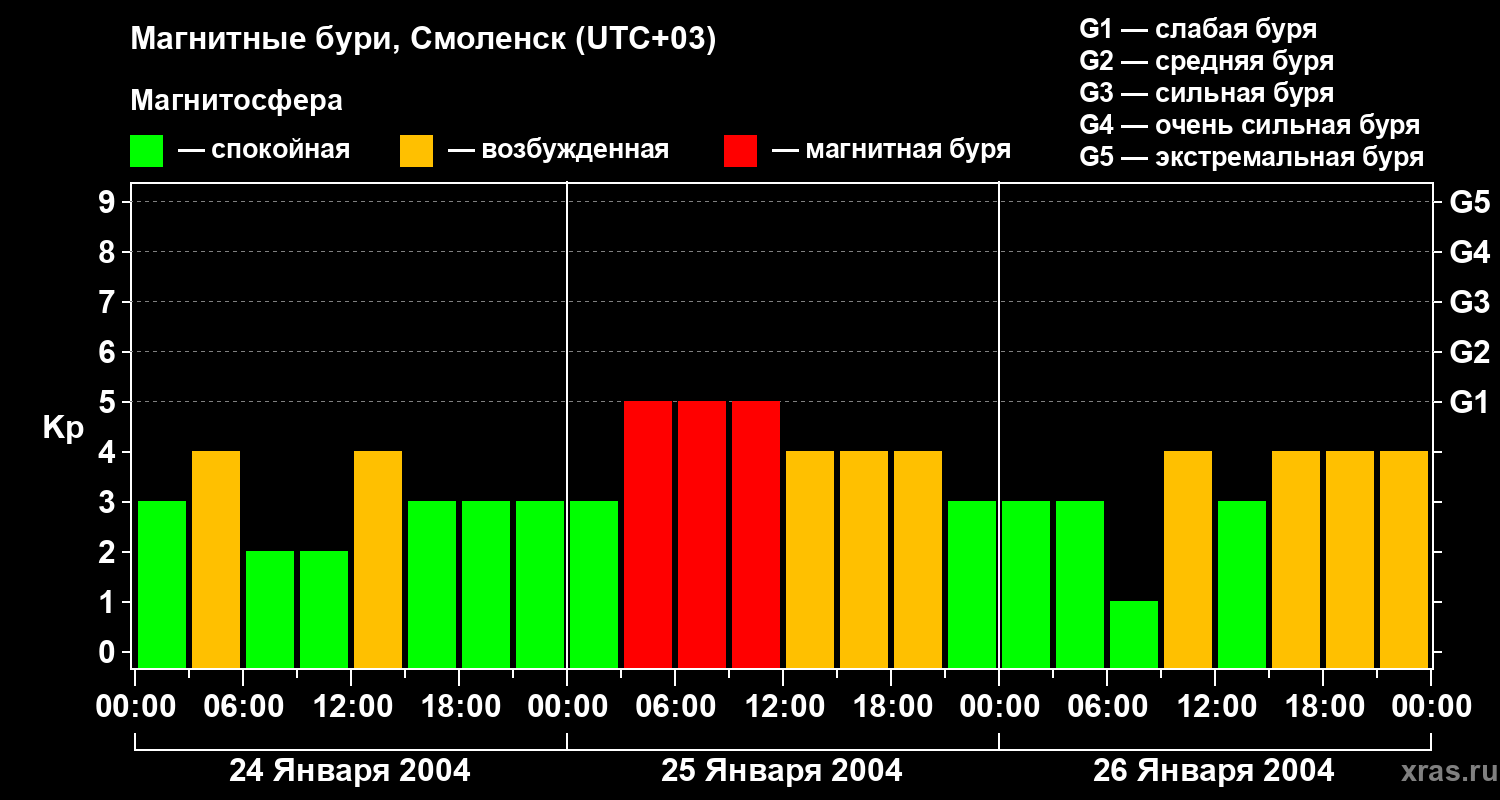
Task: Click the final orange bar ending 26 Января
Action: click(1404, 559)
